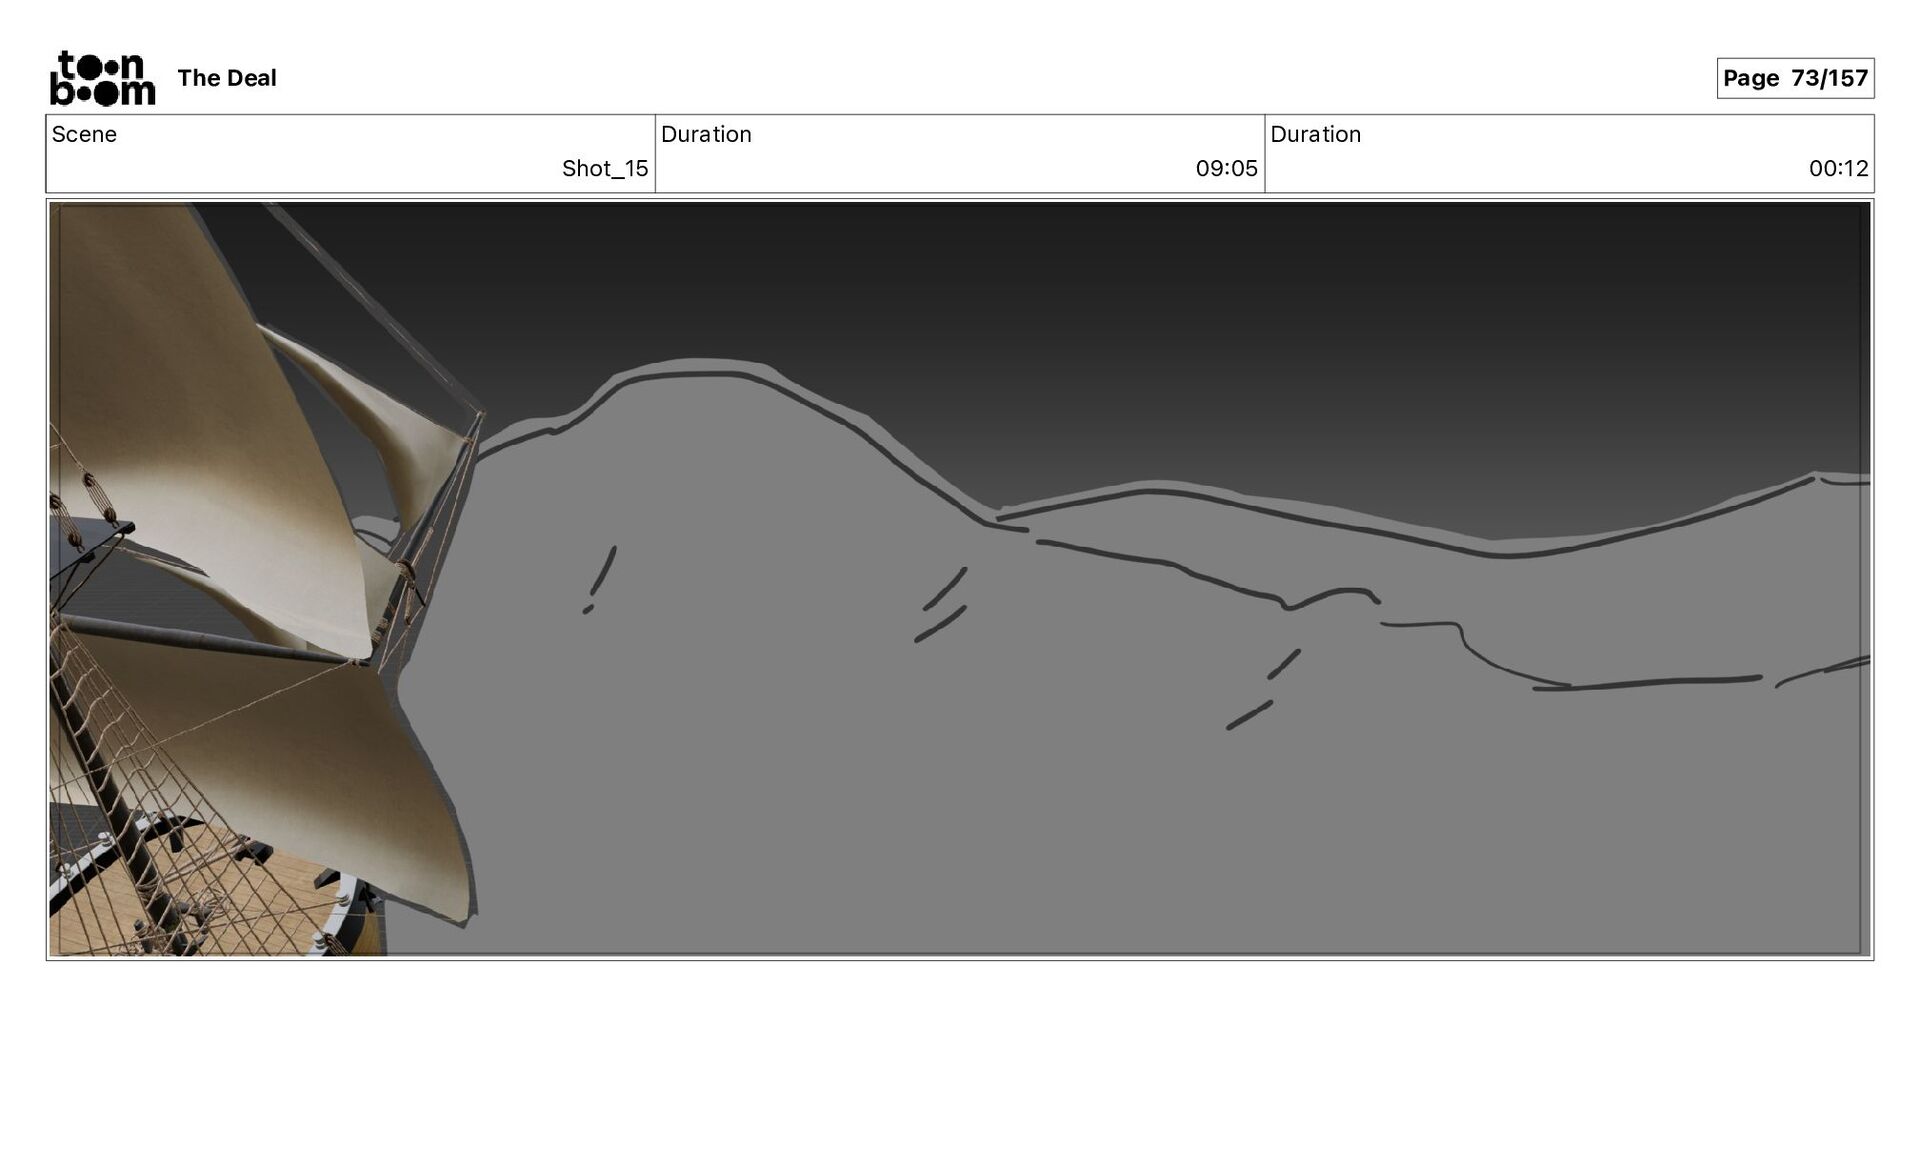This screenshot has height=1166, width=1920.
Task: Select the scene name 'Shot_15'
Action: click(605, 168)
